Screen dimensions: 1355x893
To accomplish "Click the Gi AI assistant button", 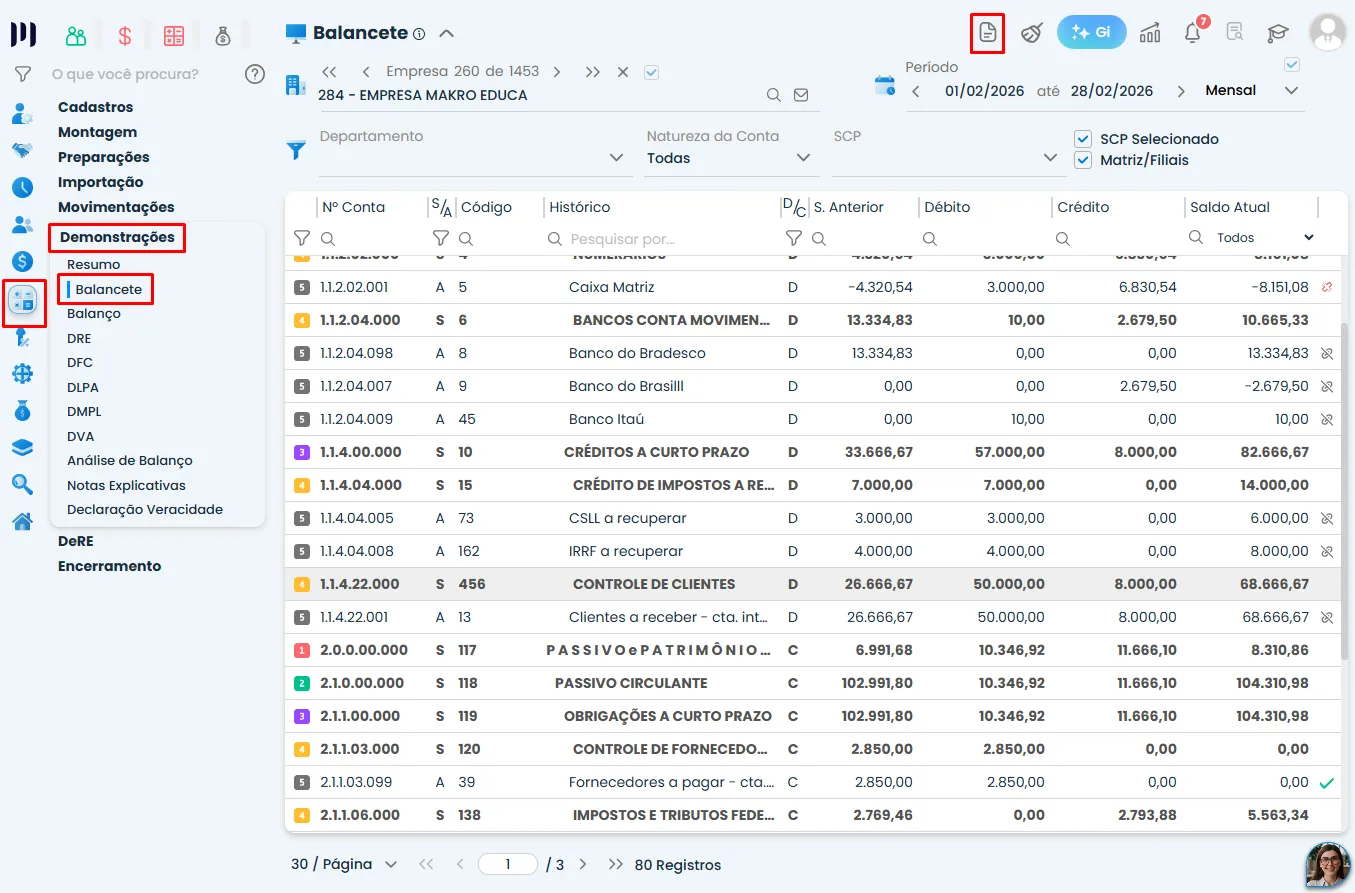I will tap(1091, 32).
